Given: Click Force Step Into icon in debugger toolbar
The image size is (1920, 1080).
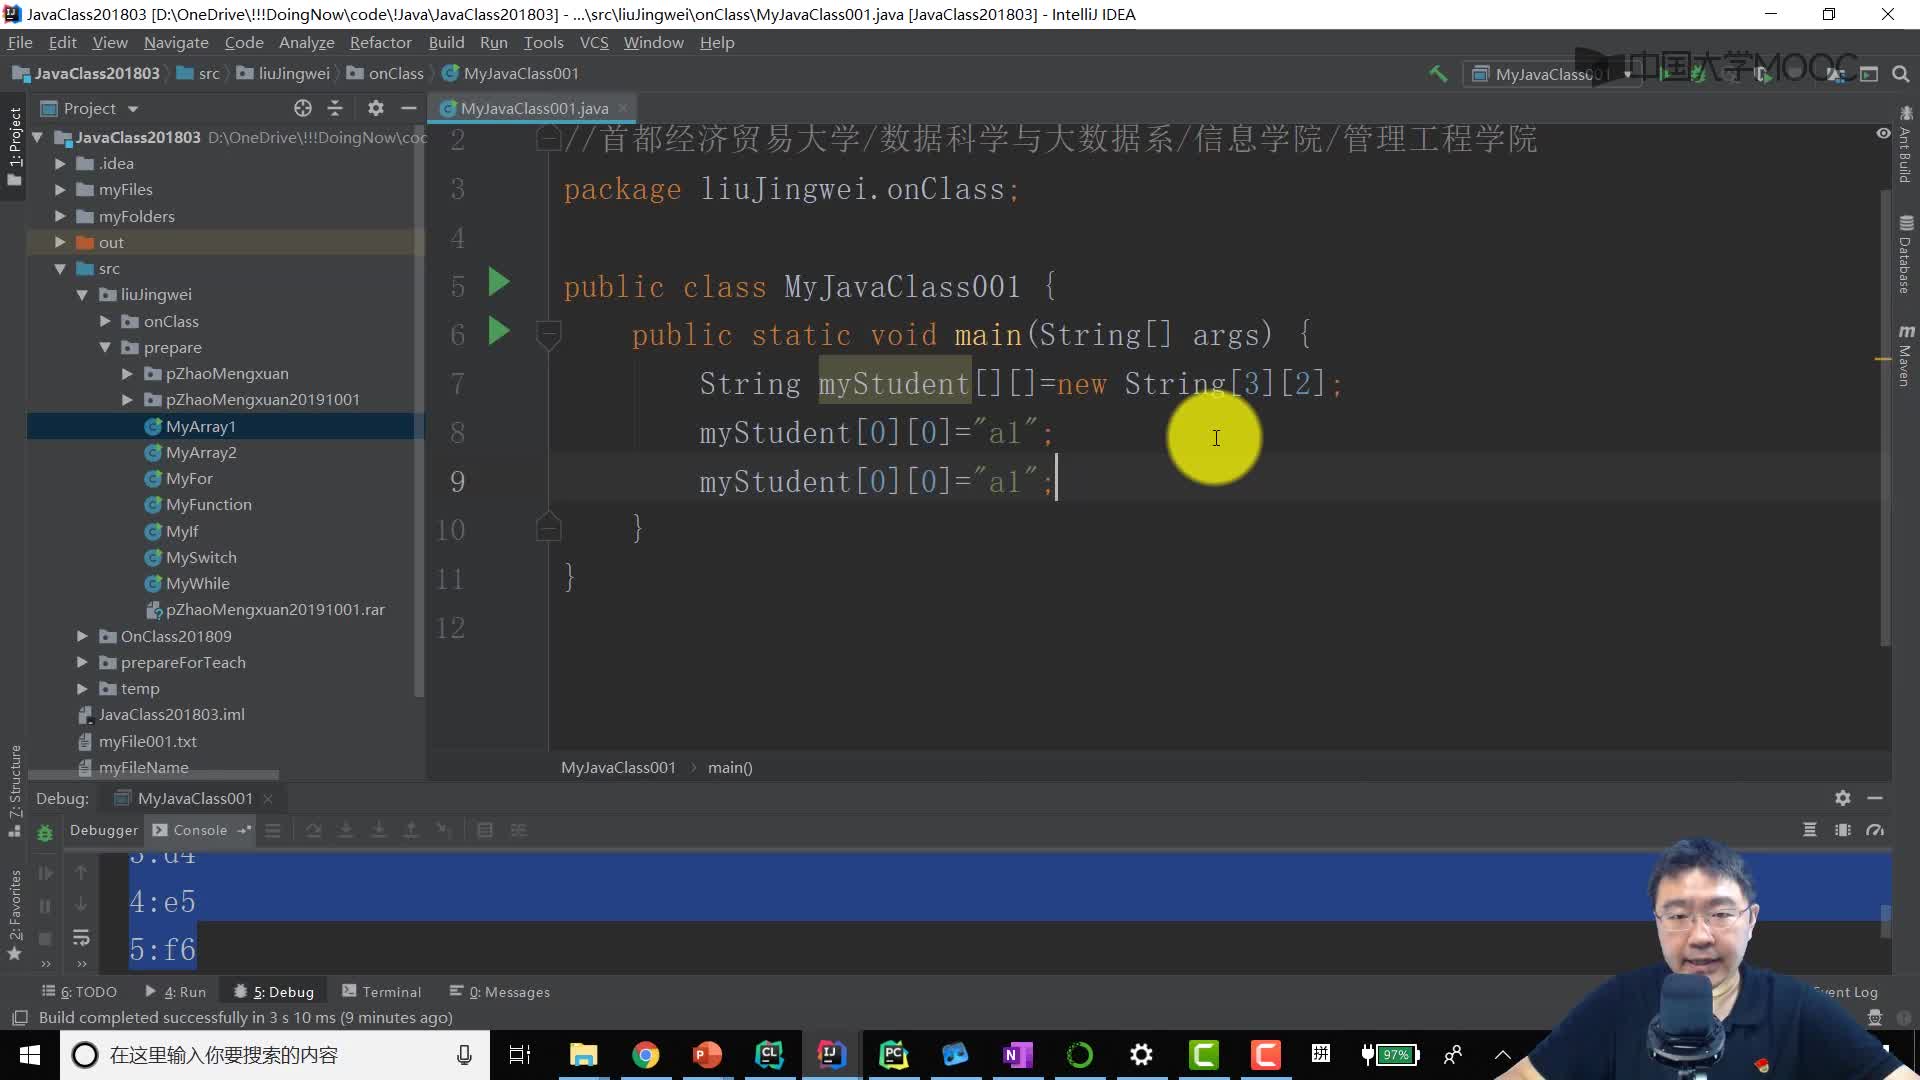Looking at the screenshot, I should click(378, 830).
